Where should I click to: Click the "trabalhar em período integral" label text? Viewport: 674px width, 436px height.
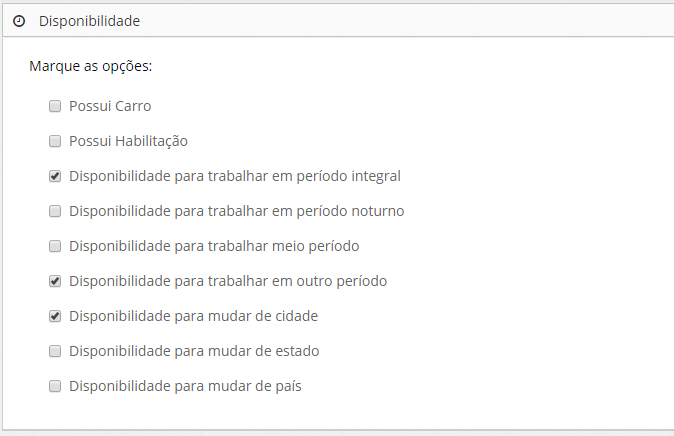coord(234,176)
